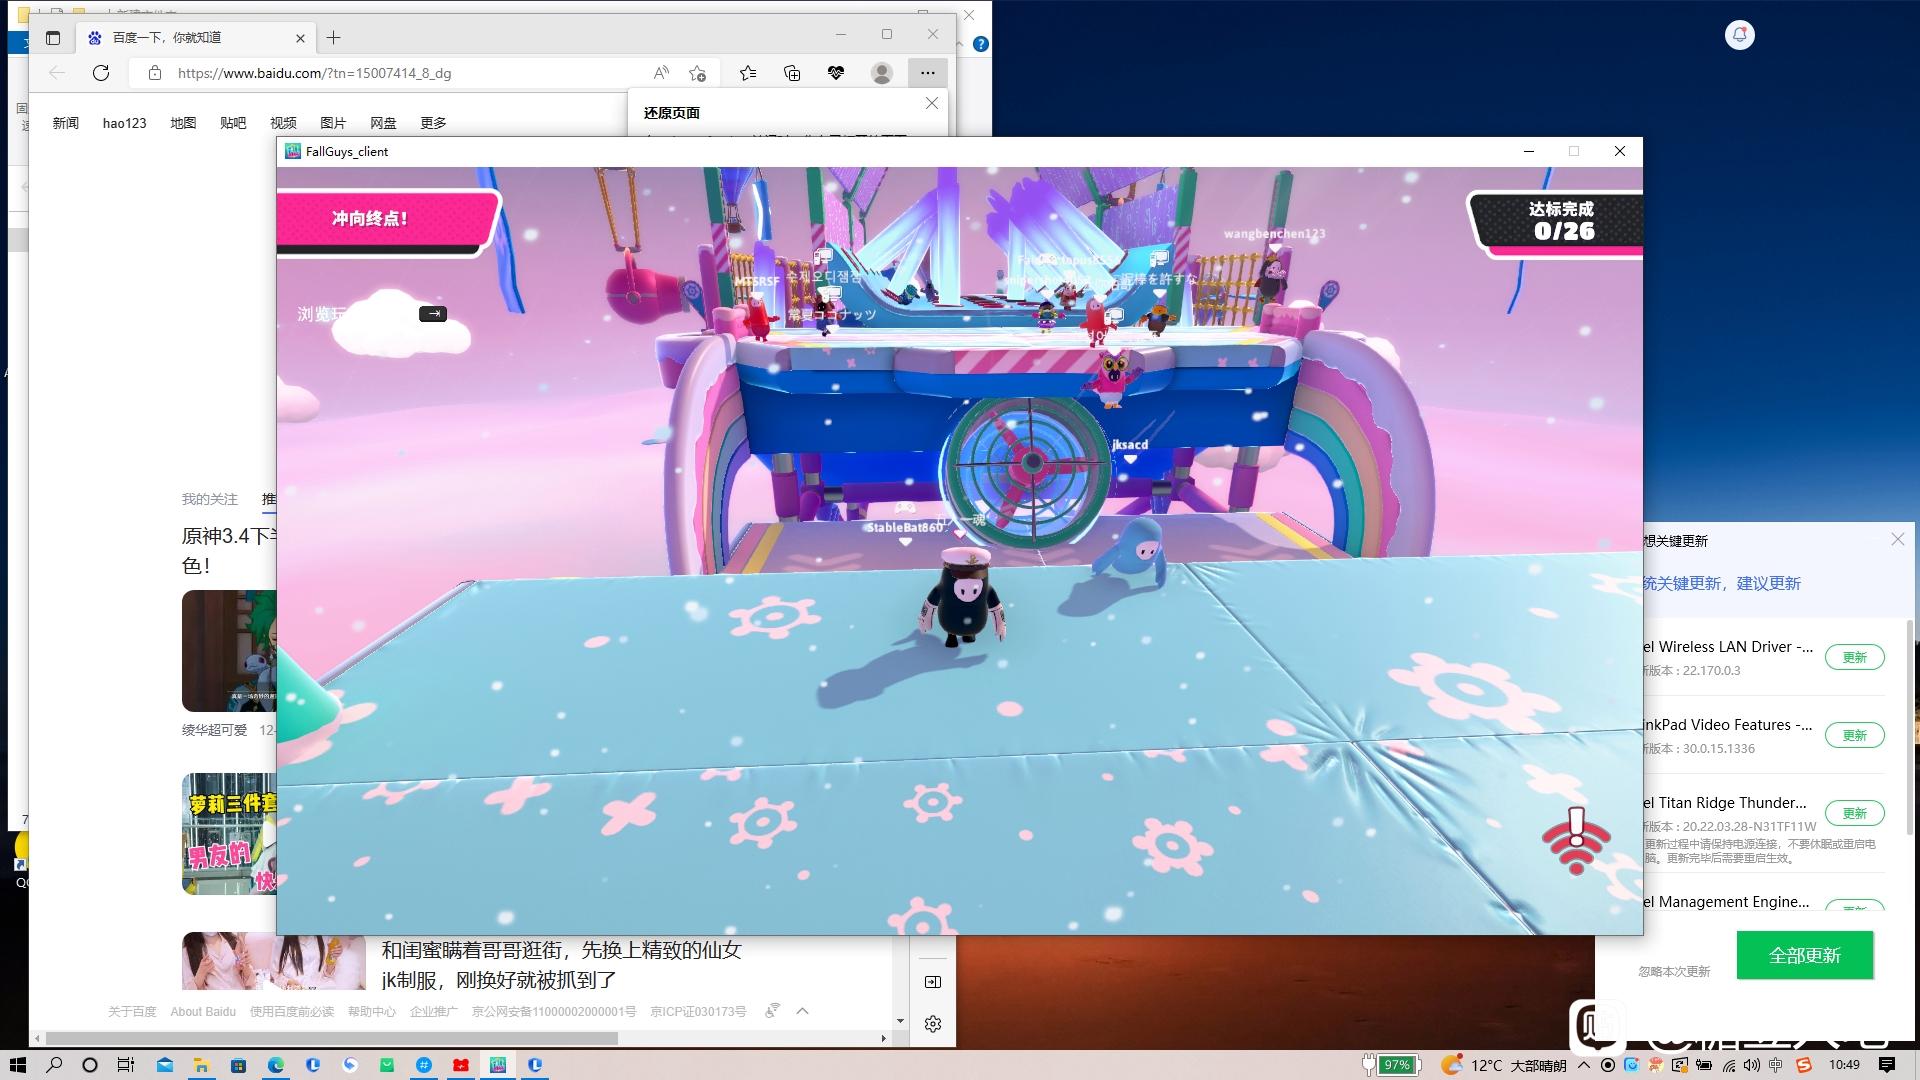Open hao123 link on Baidu
This screenshot has height=1080, width=1920.
pos(124,123)
